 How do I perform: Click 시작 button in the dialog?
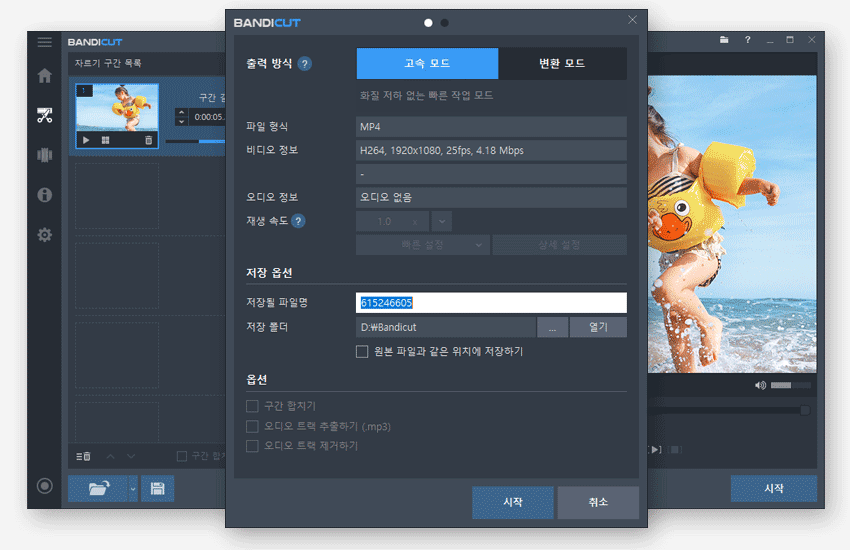[x=513, y=502]
